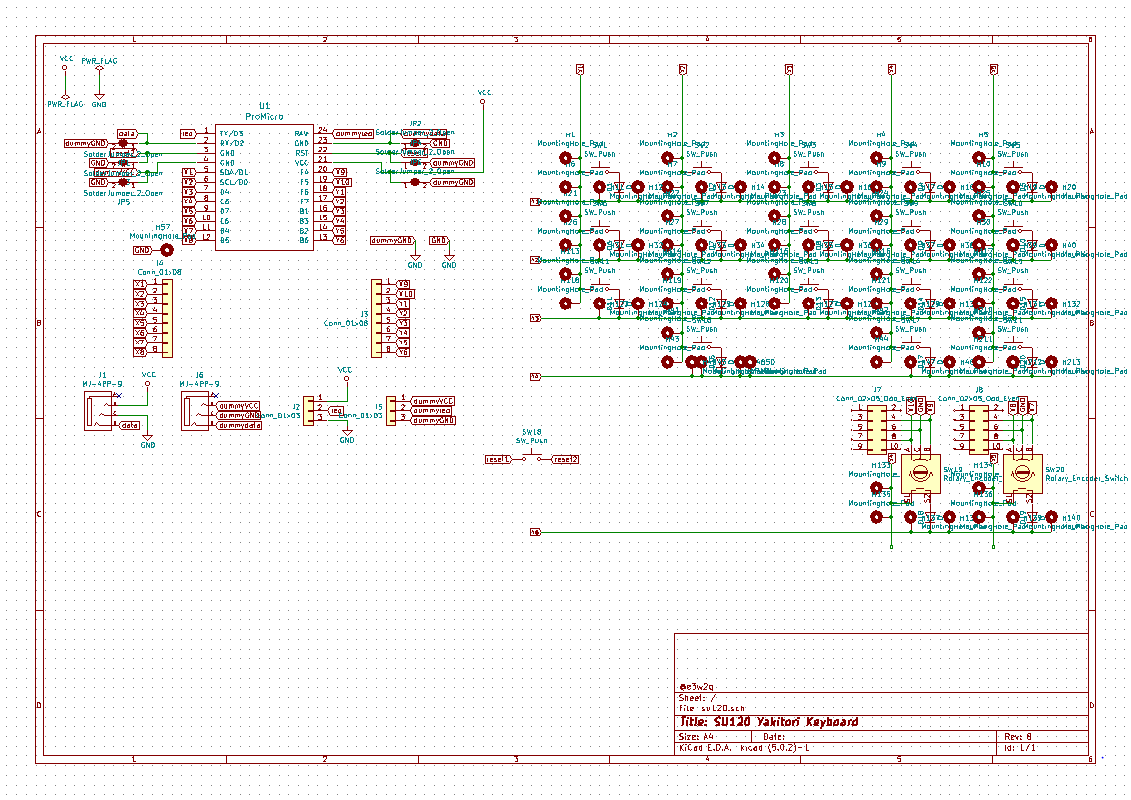Select the J2 three-pin connector symbol
1131x800 pixels.
pyautogui.click(x=309, y=410)
